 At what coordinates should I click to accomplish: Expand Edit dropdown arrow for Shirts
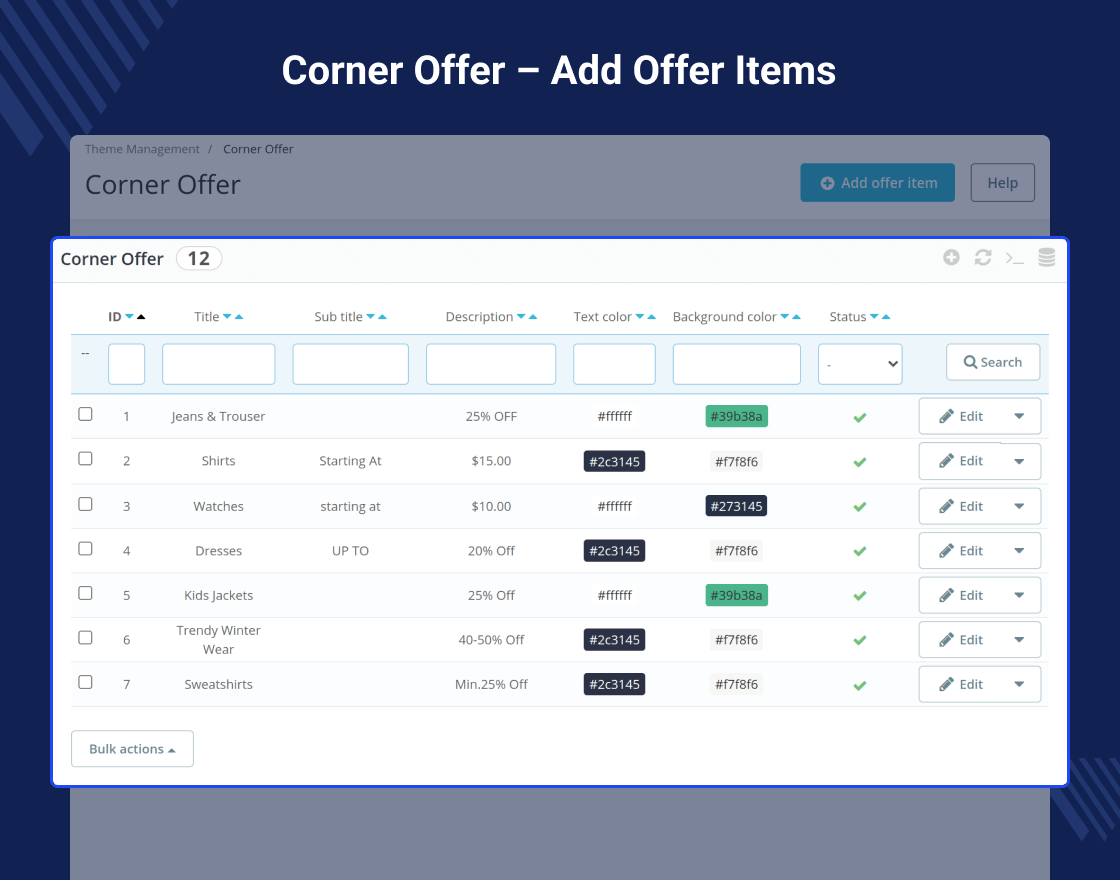pyautogui.click(x=1019, y=461)
